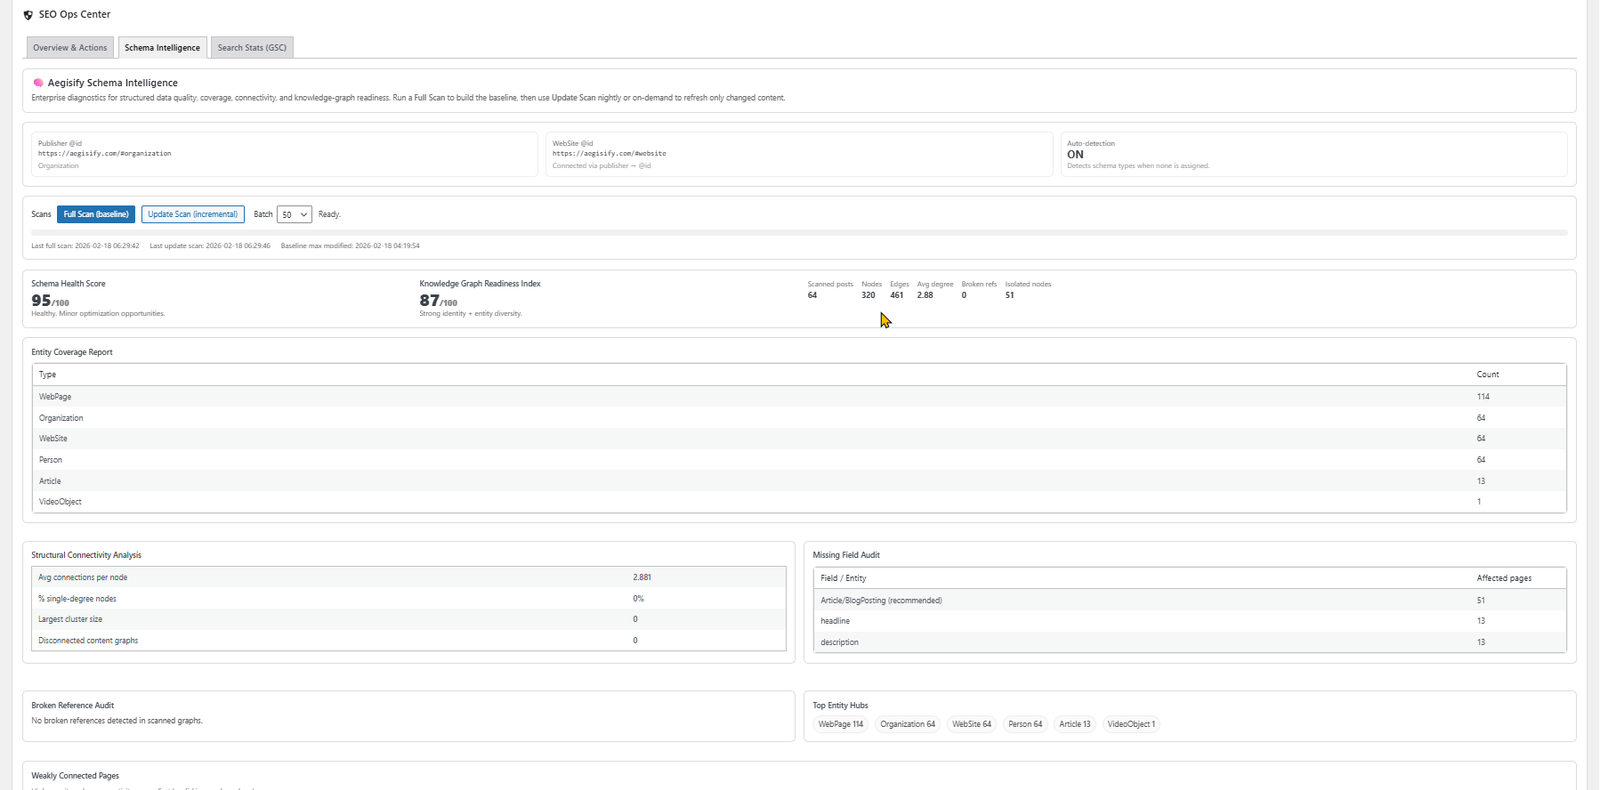Viewport: 1600px width, 790px height.
Task: Run the Update Scan (incremental)
Action: pos(193,214)
